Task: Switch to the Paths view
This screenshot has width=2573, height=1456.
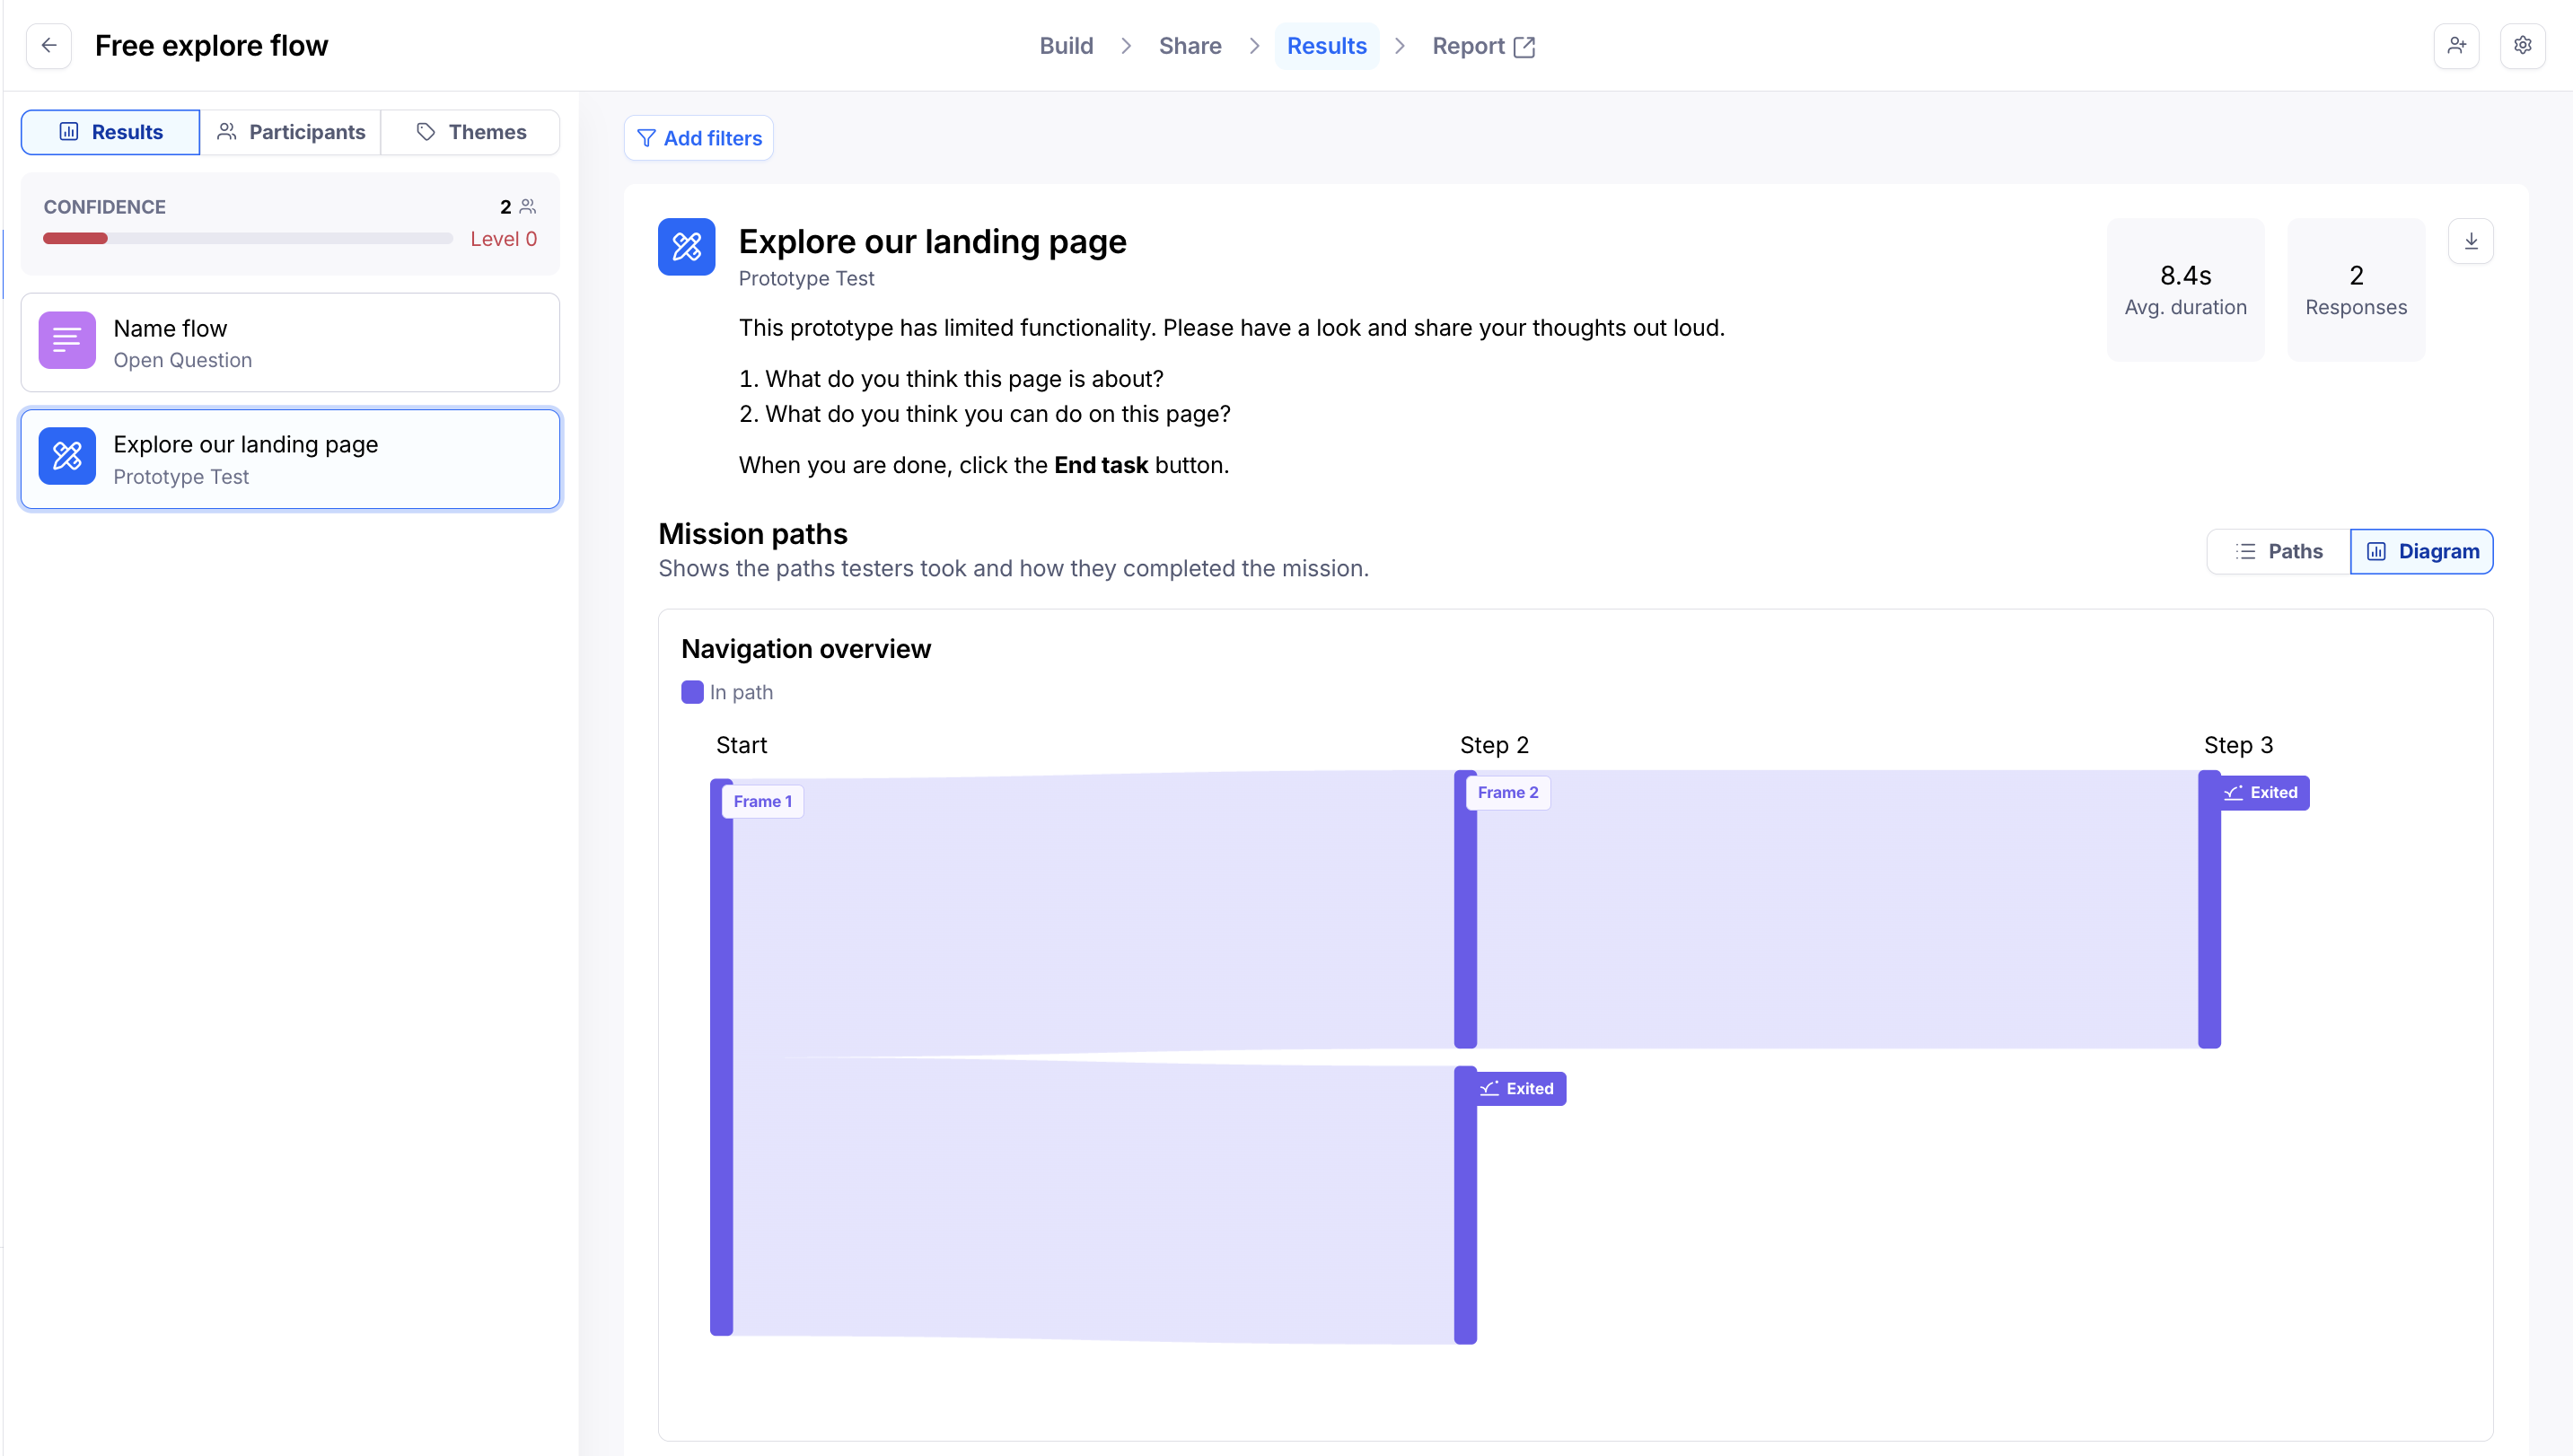Action: [x=2279, y=552]
